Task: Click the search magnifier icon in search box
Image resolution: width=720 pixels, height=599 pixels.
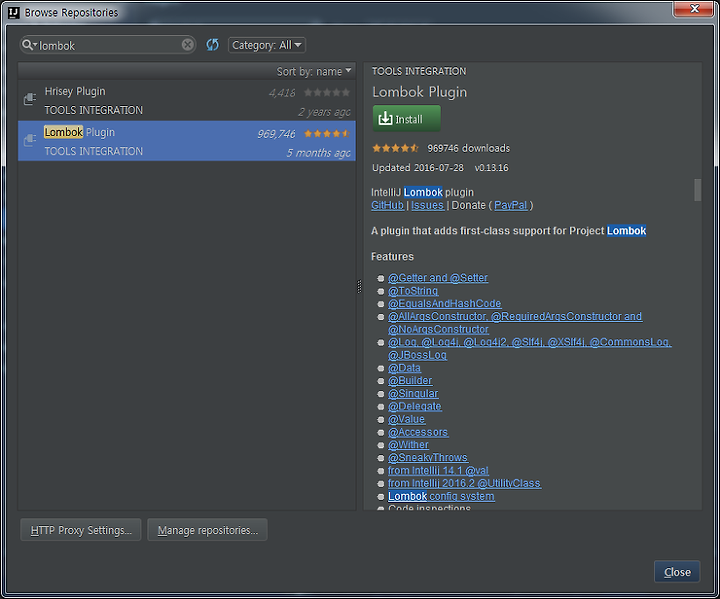Action: coord(29,45)
